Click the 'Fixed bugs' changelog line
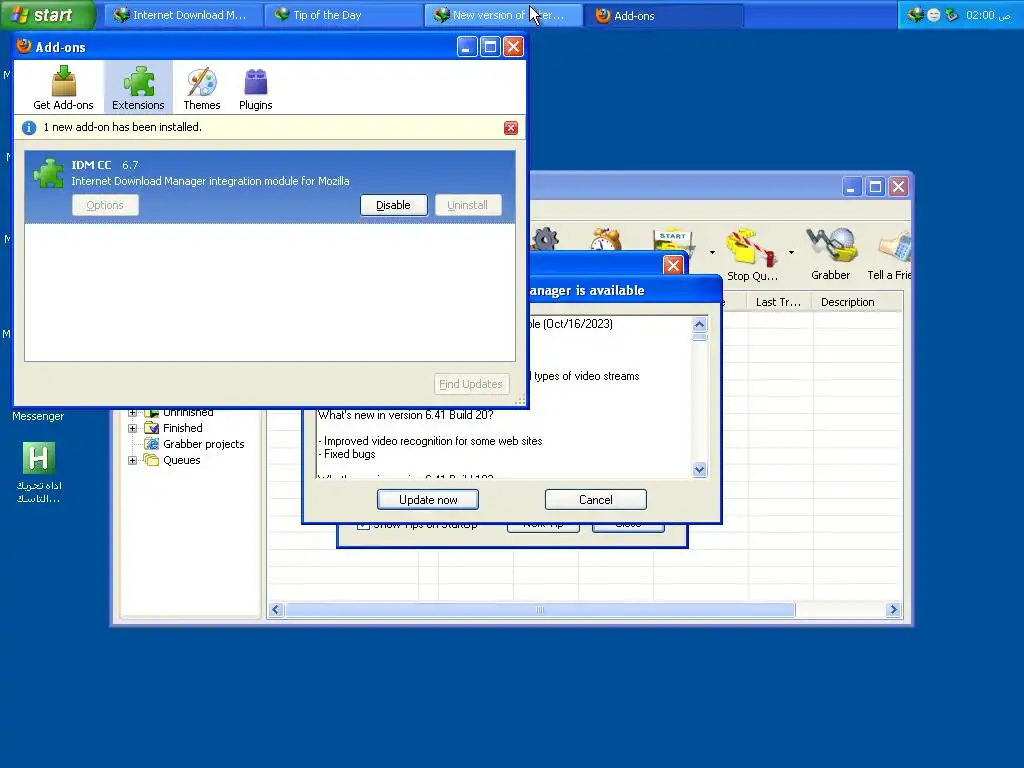The height and width of the screenshot is (768, 1024). coord(347,454)
